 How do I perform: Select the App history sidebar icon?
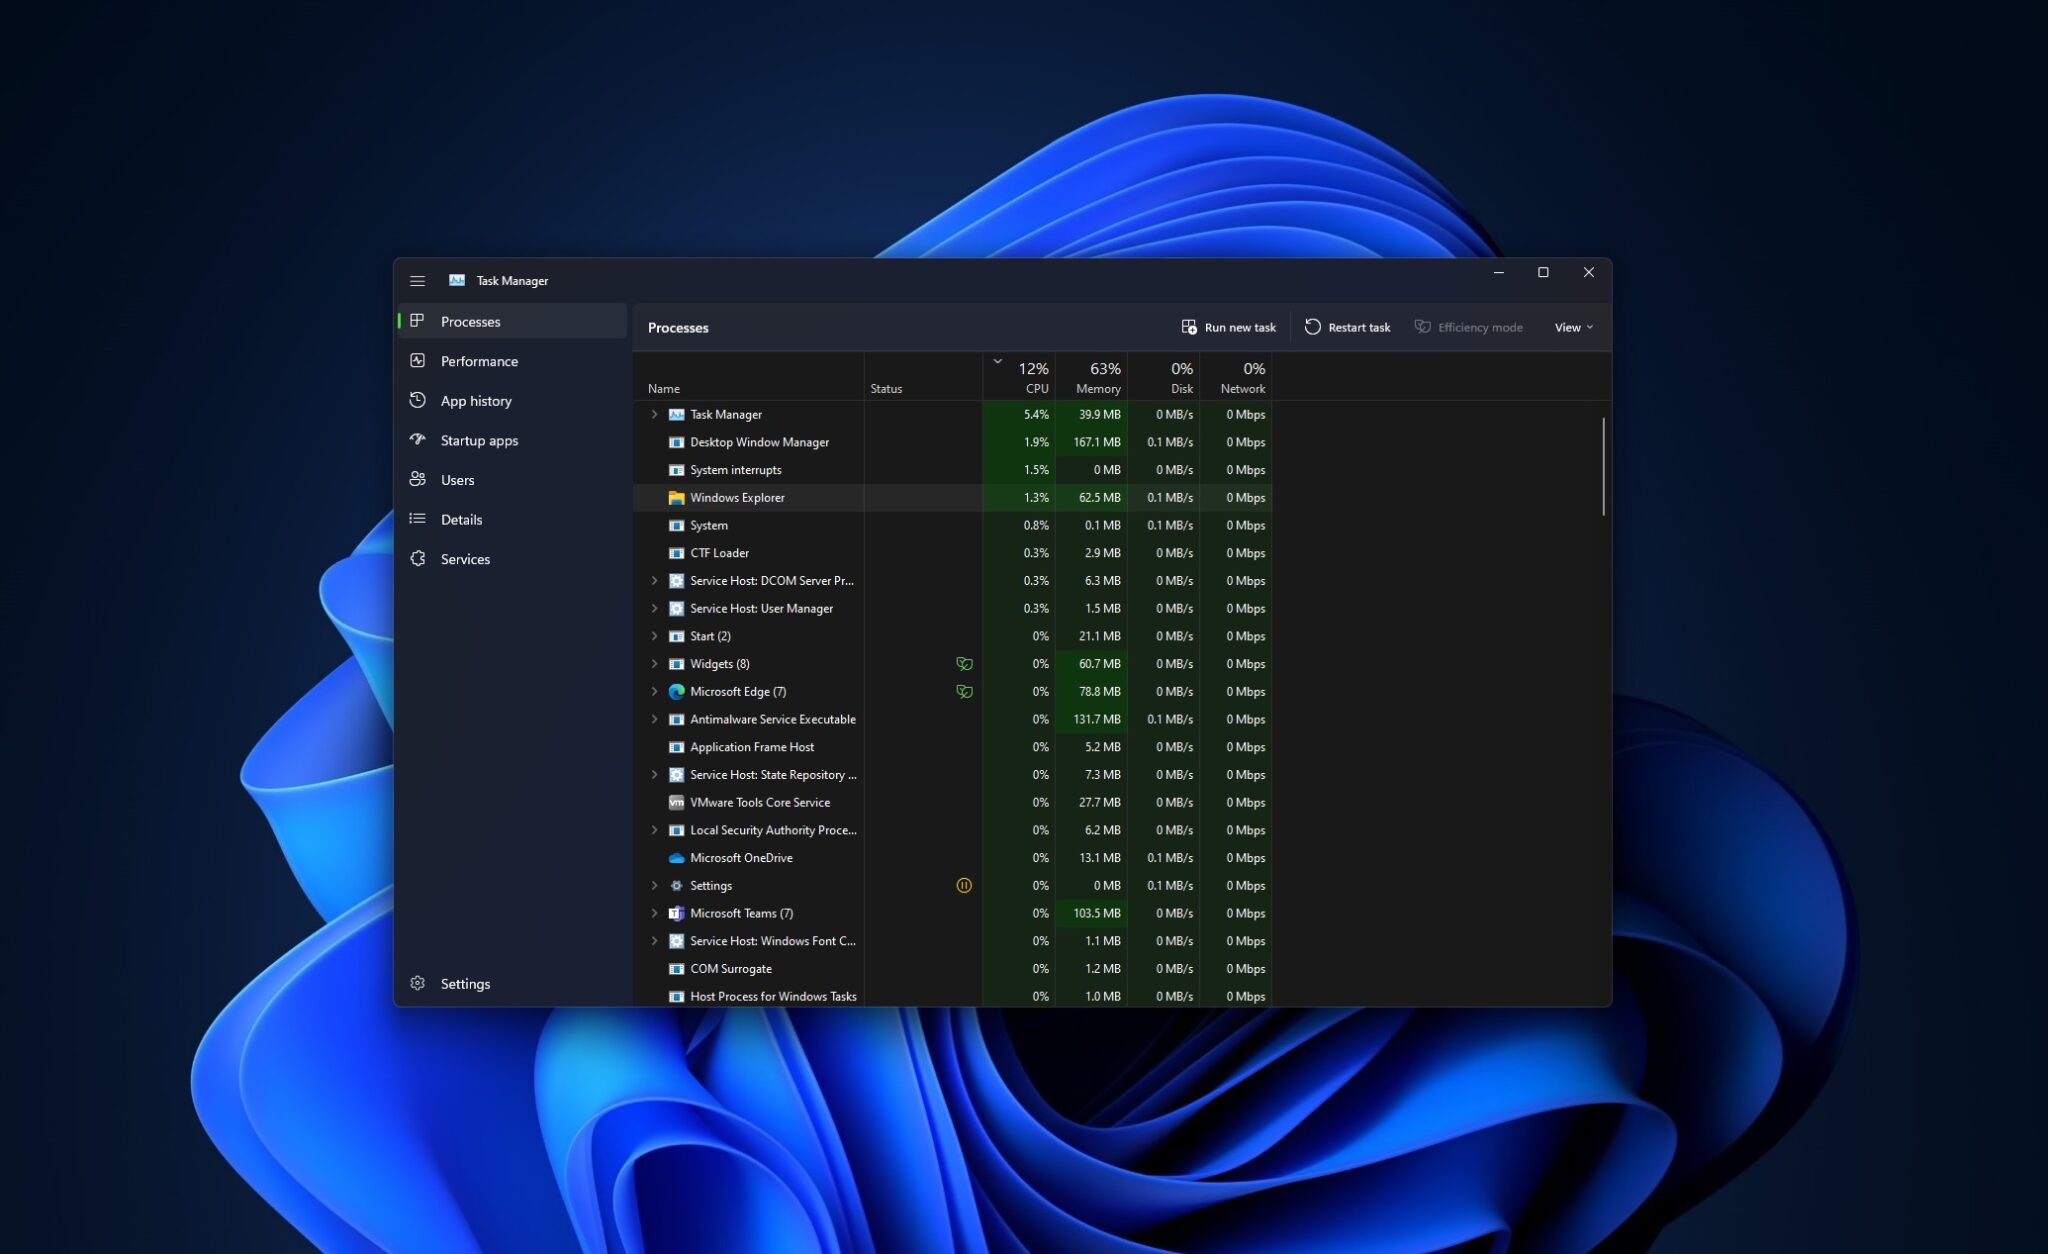click(x=419, y=400)
